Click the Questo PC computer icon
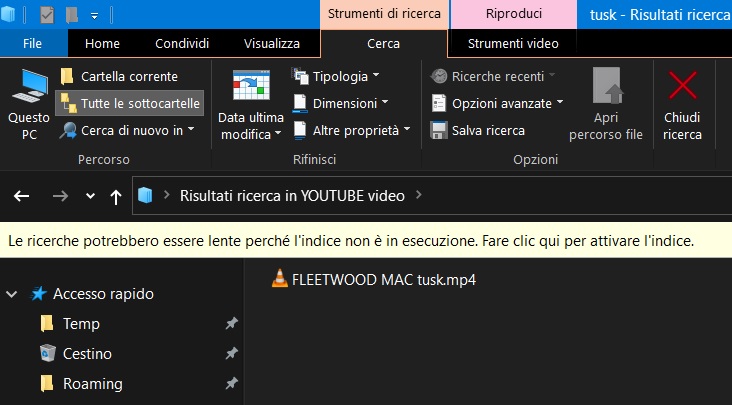The width and height of the screenshot is (732, 405). [30, 86]
